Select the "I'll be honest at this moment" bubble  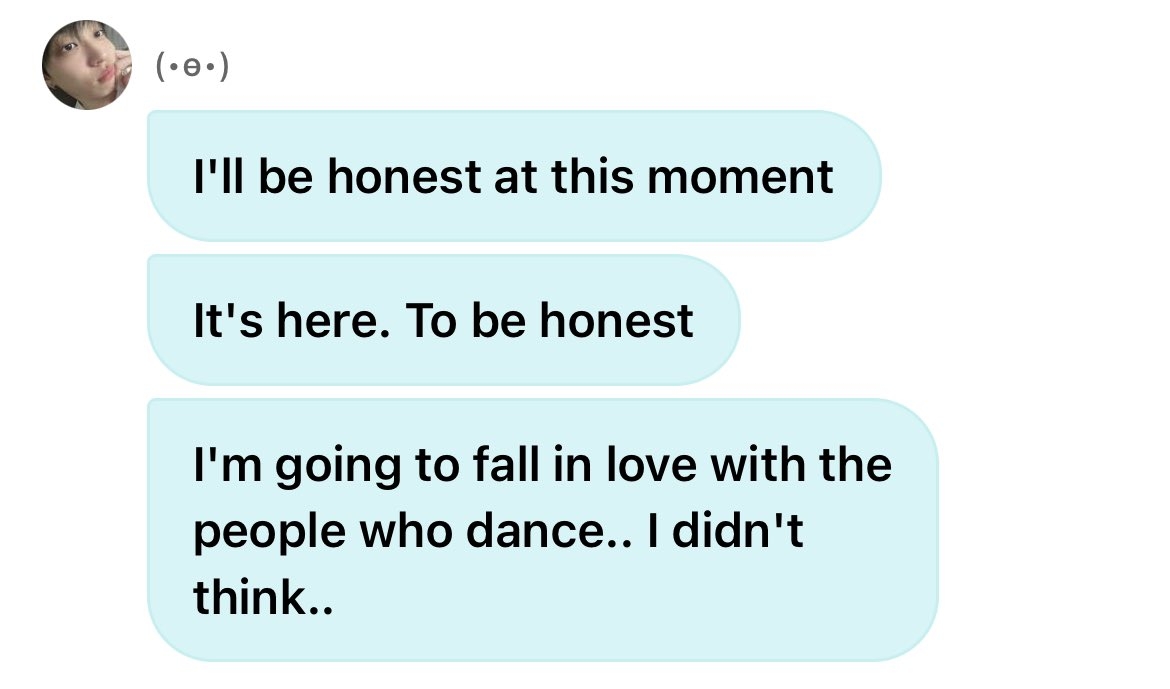(x=514, y=176)
